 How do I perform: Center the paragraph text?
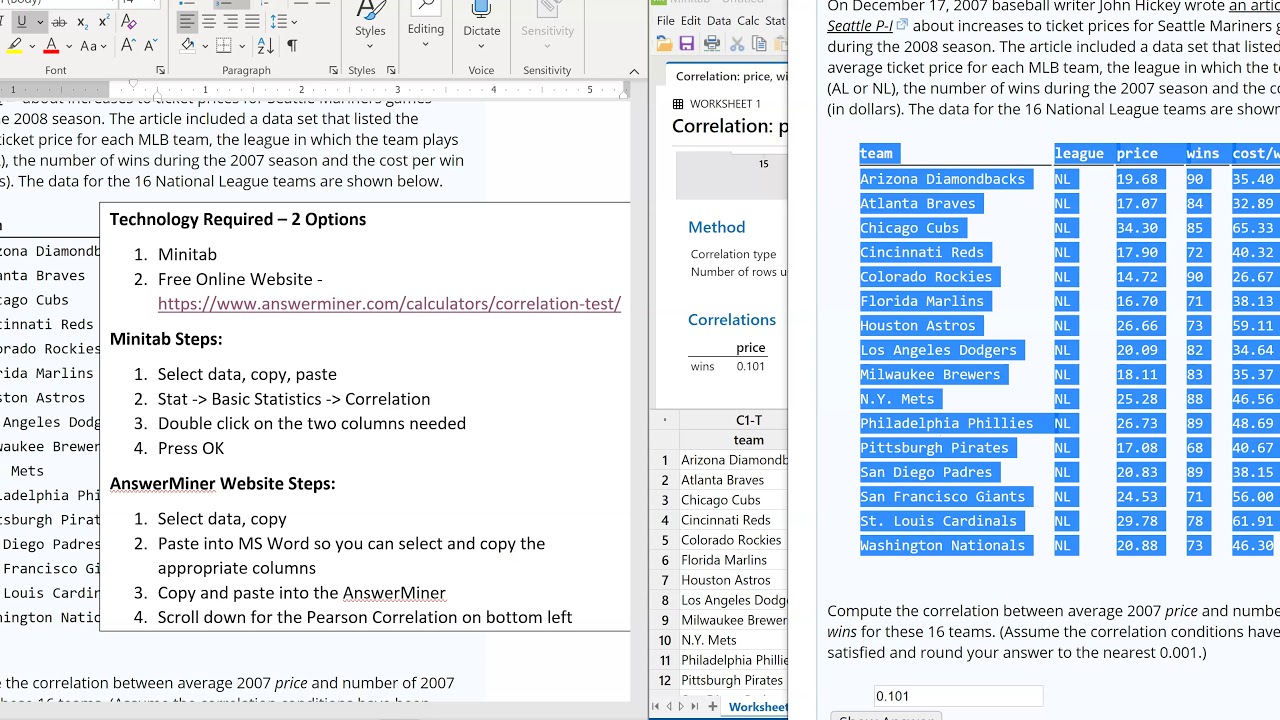click(x=209, y=21)
